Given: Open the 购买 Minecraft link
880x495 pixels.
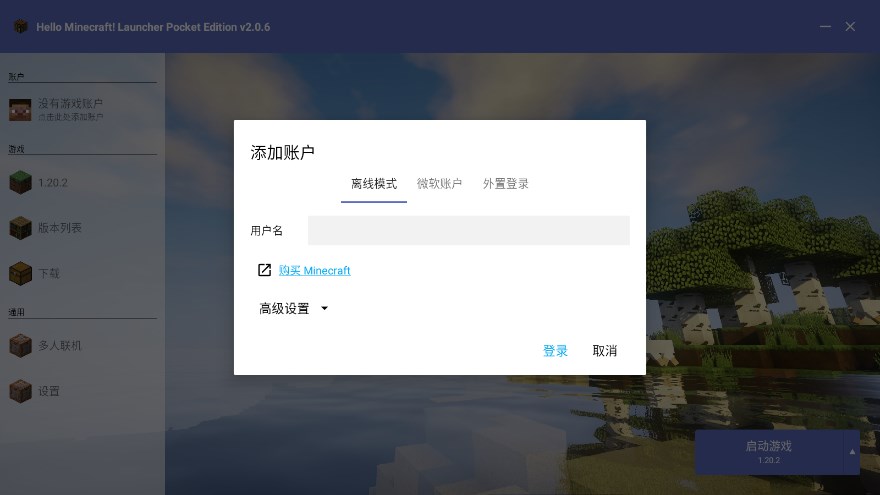Looking at the screenshot, I should point(314,271).
